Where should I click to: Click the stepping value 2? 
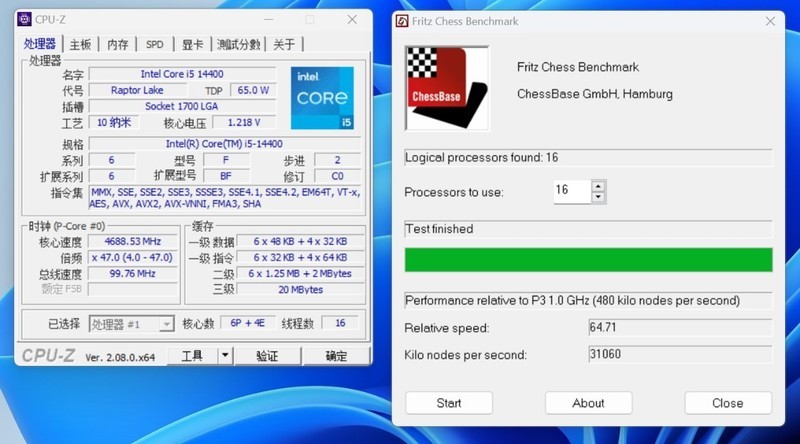point(337,160)
